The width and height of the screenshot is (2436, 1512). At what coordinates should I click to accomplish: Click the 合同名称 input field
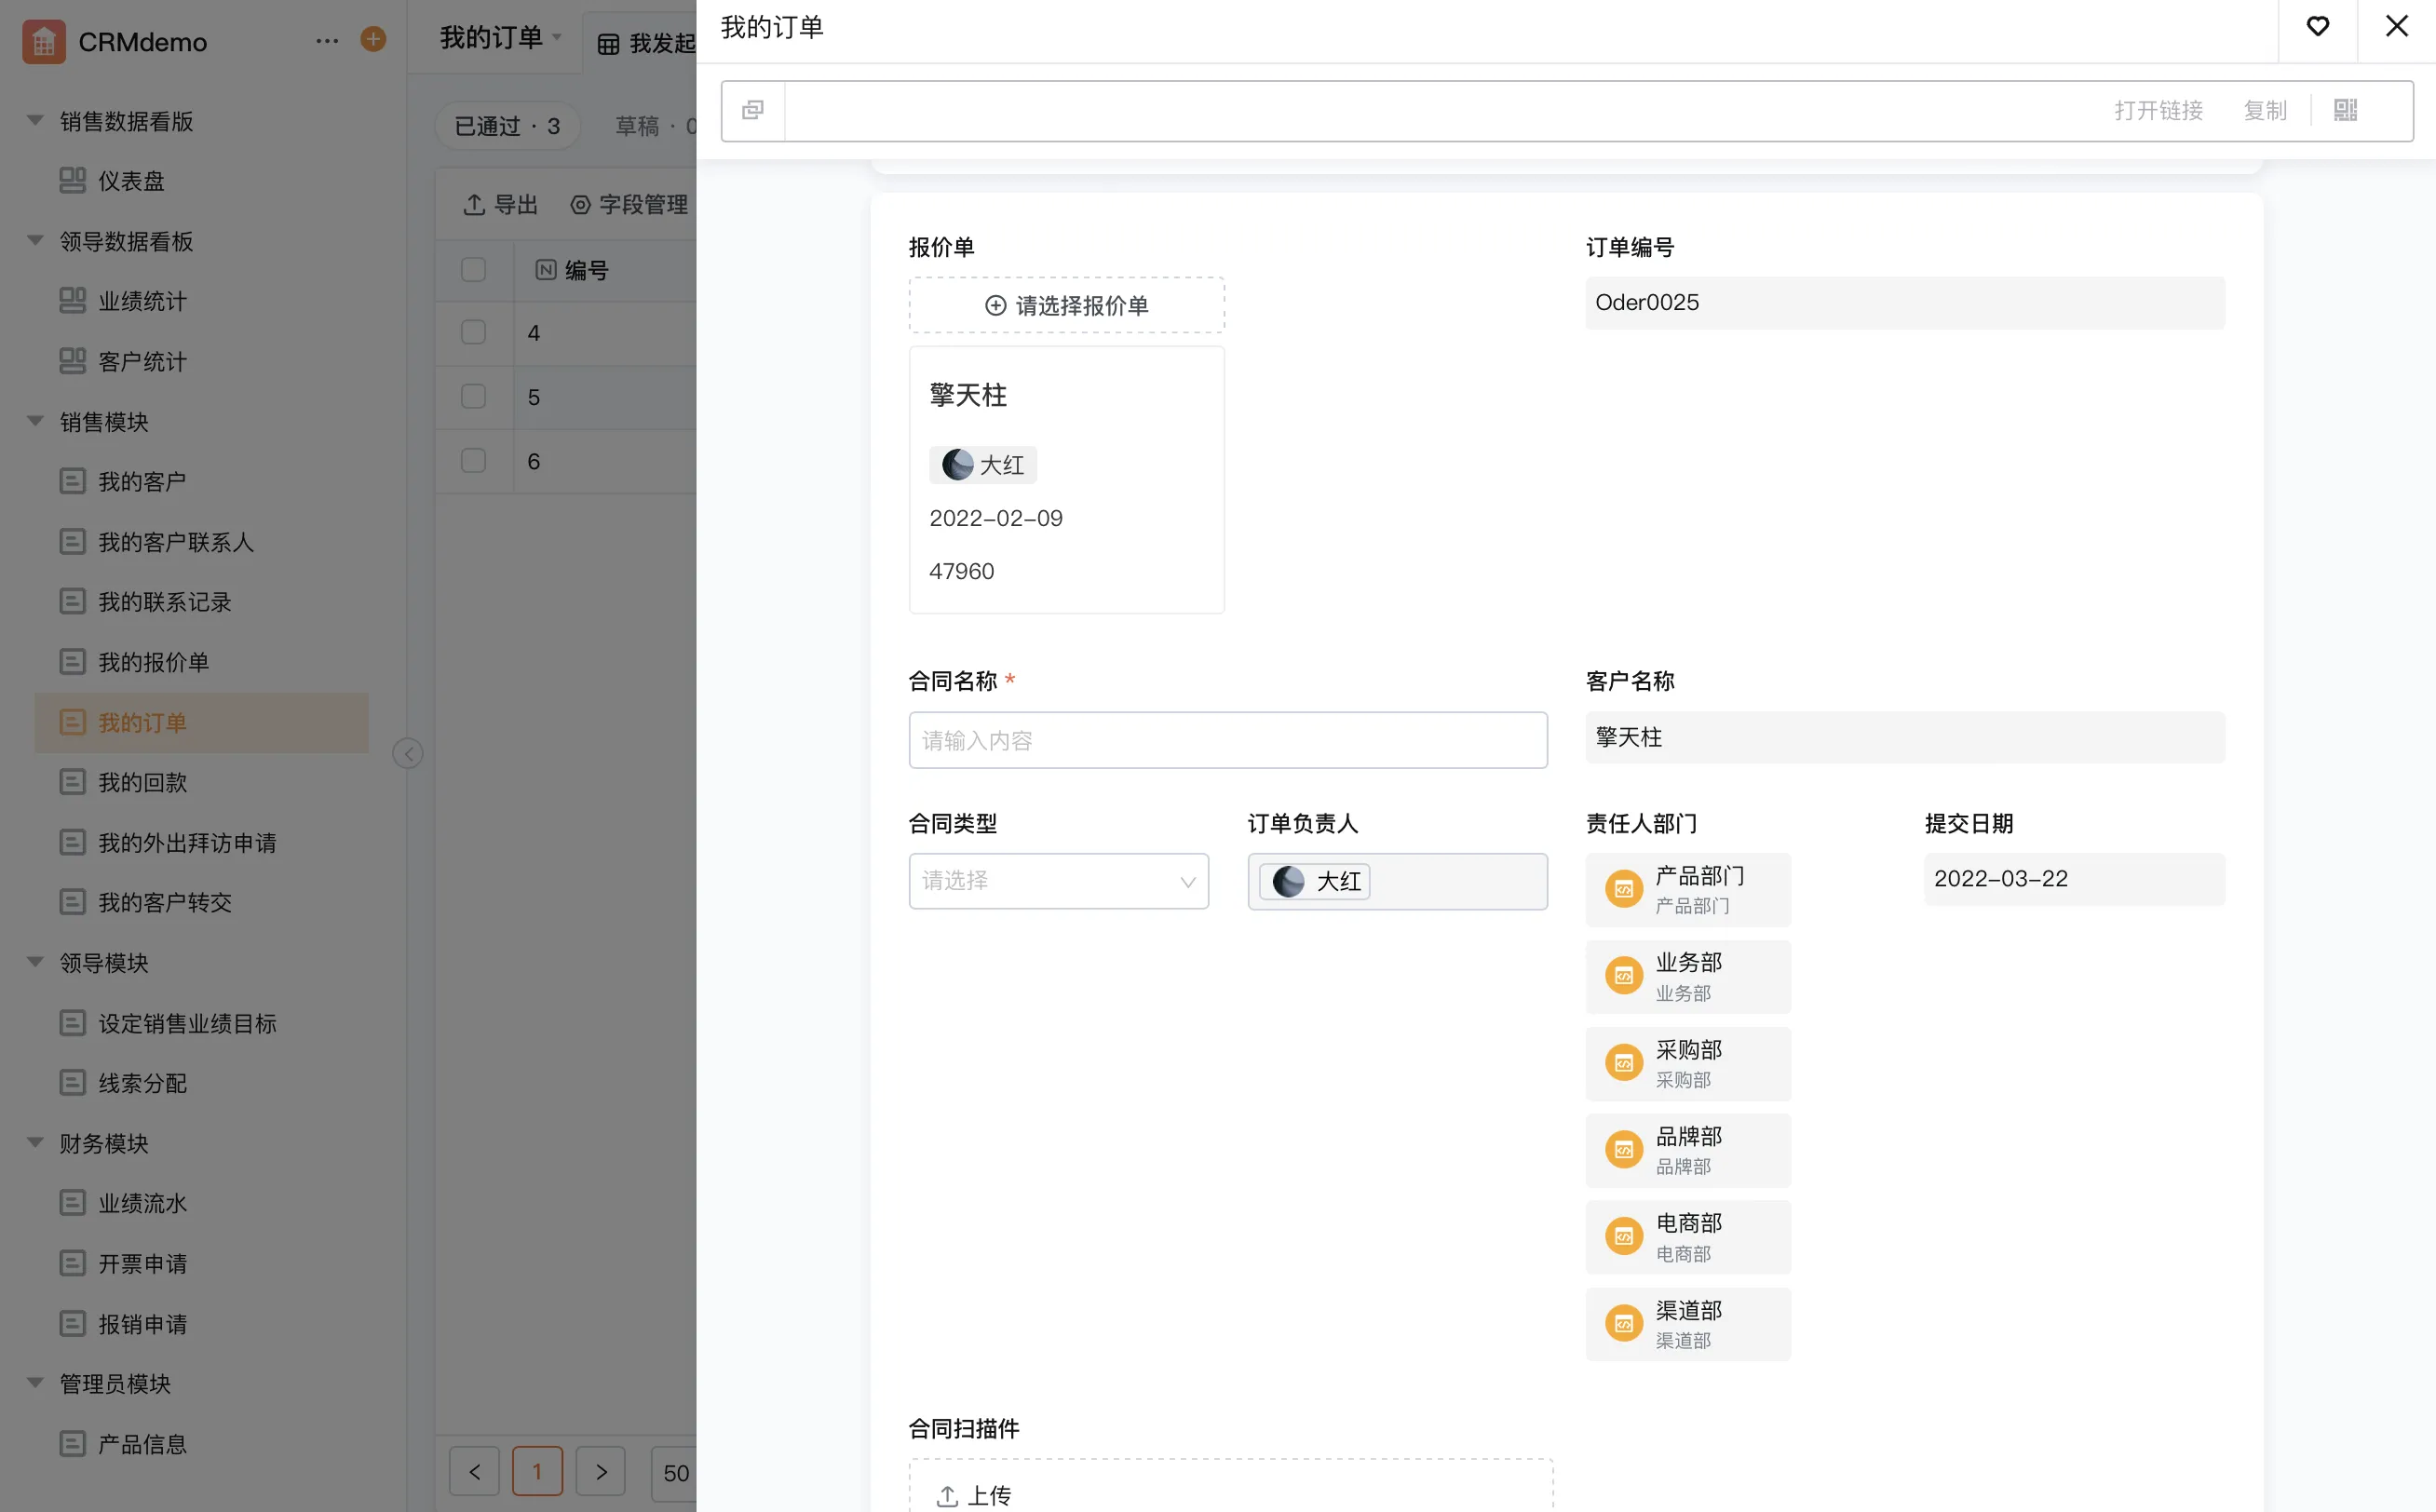click(1227, 740)
